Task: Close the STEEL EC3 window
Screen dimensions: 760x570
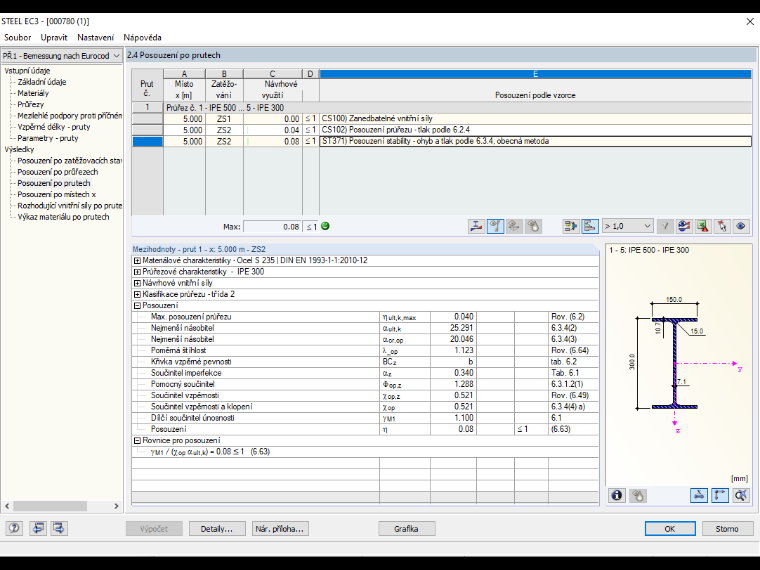Action: coord(749,21)
